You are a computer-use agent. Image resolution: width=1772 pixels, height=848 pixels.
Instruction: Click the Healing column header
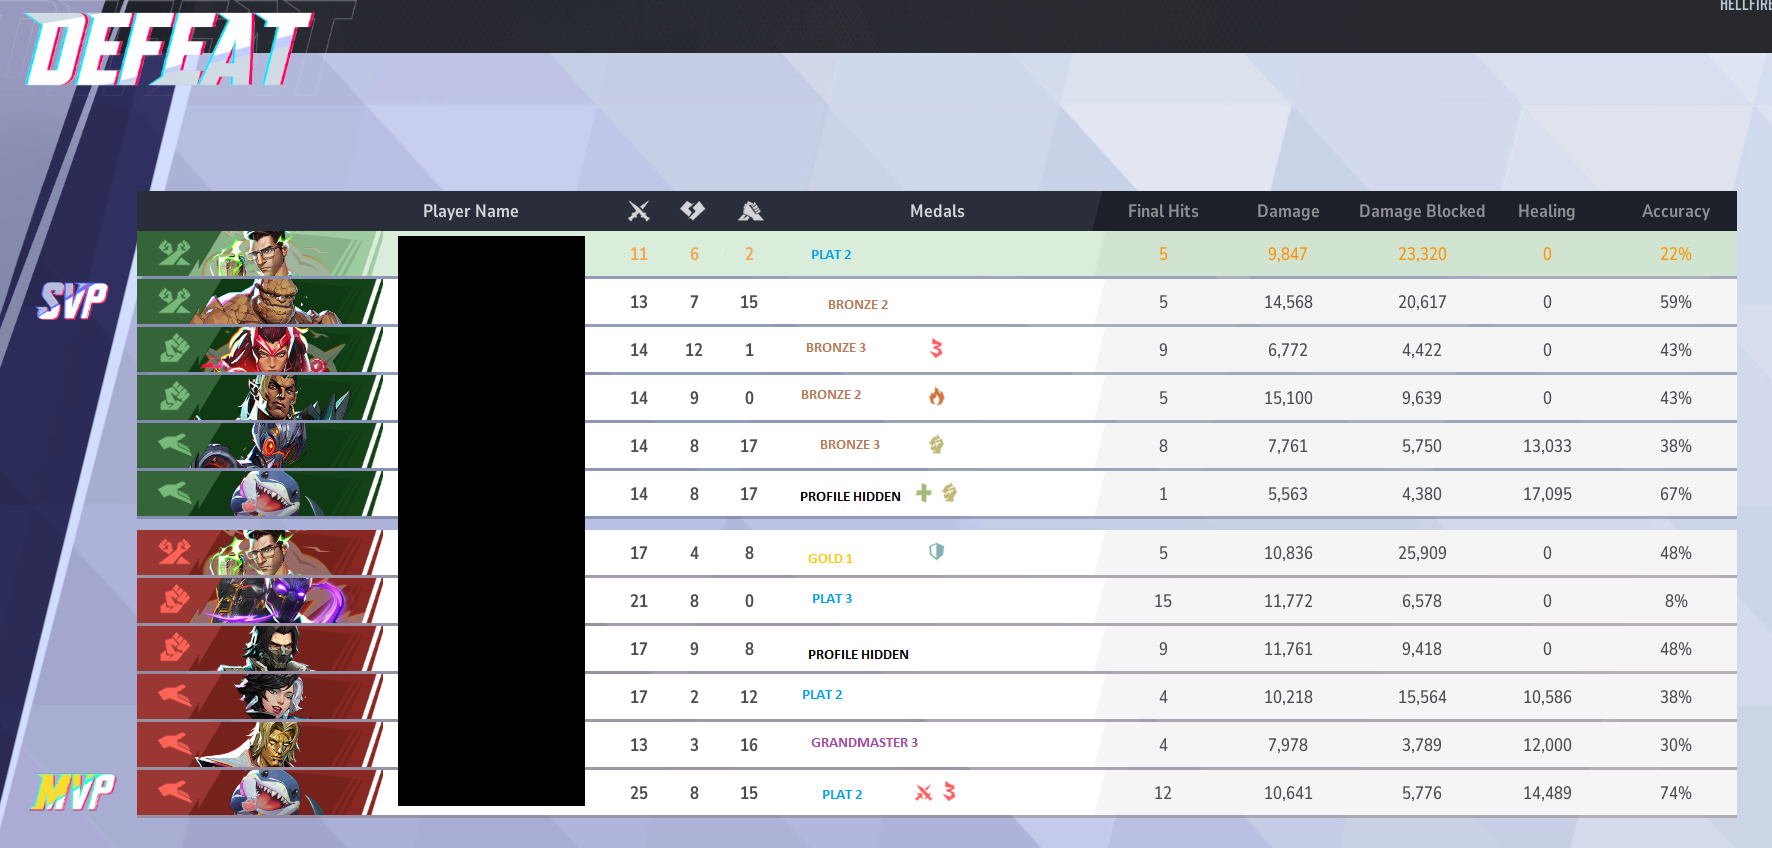pos(1546,211)
